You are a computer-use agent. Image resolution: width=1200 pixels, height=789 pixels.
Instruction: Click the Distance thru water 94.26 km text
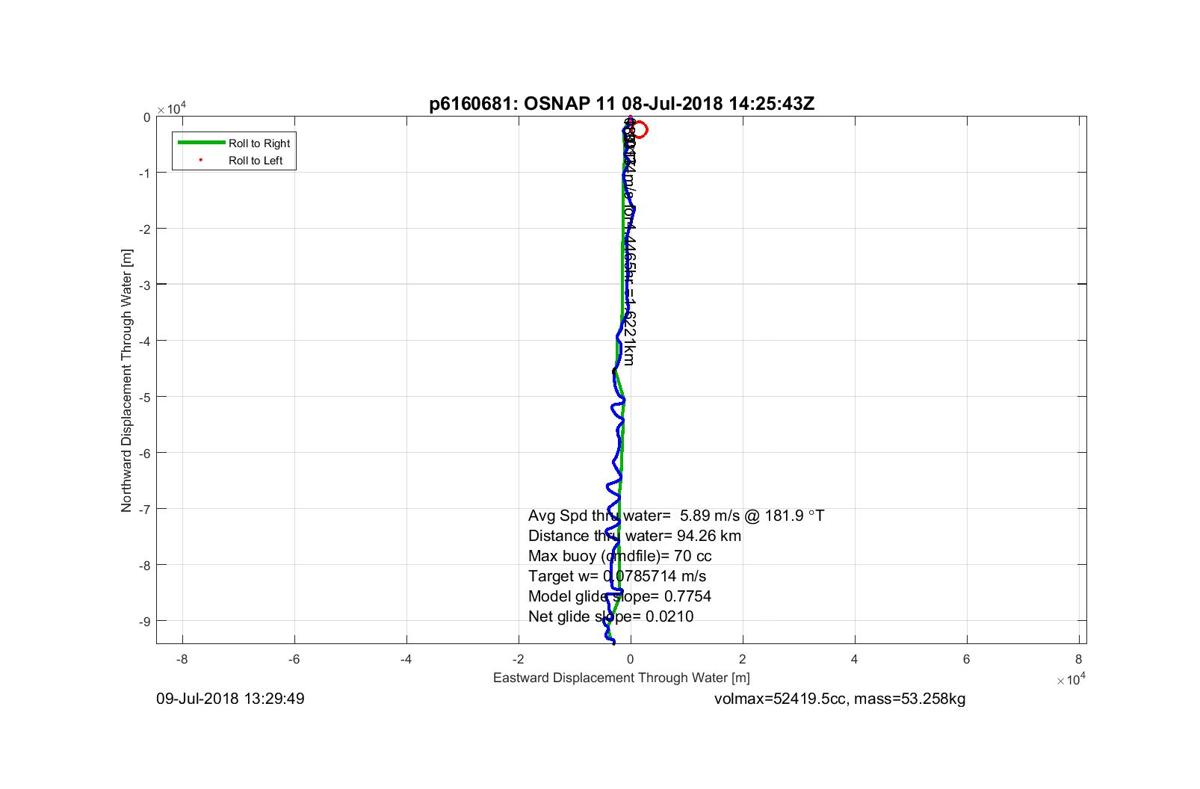[634, 536]
